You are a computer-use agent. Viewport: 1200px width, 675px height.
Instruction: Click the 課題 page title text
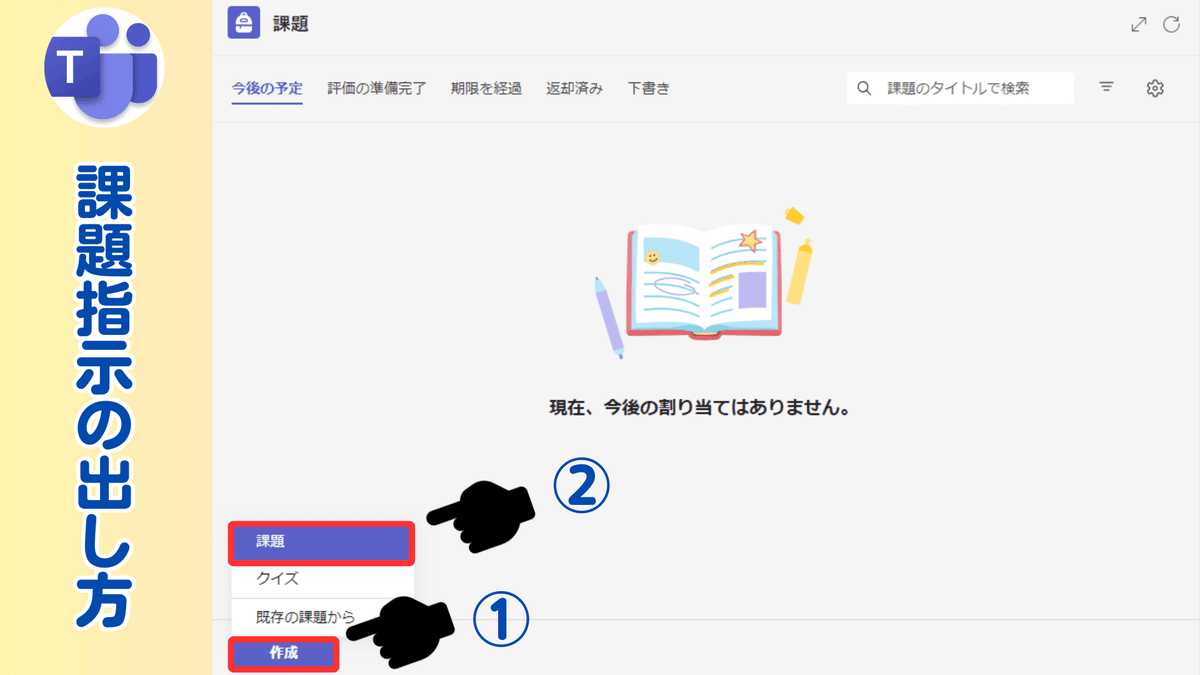coord(291,24)
